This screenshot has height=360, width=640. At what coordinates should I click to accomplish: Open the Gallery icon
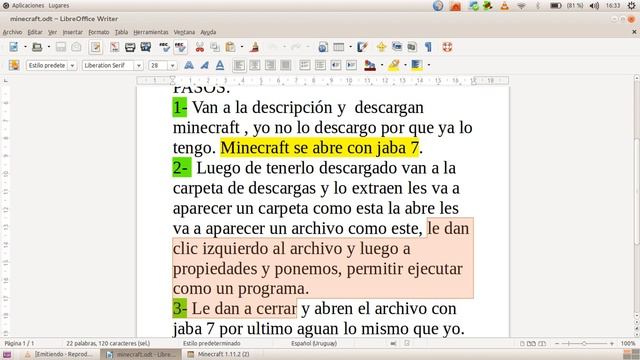click(x=397, y=47)
